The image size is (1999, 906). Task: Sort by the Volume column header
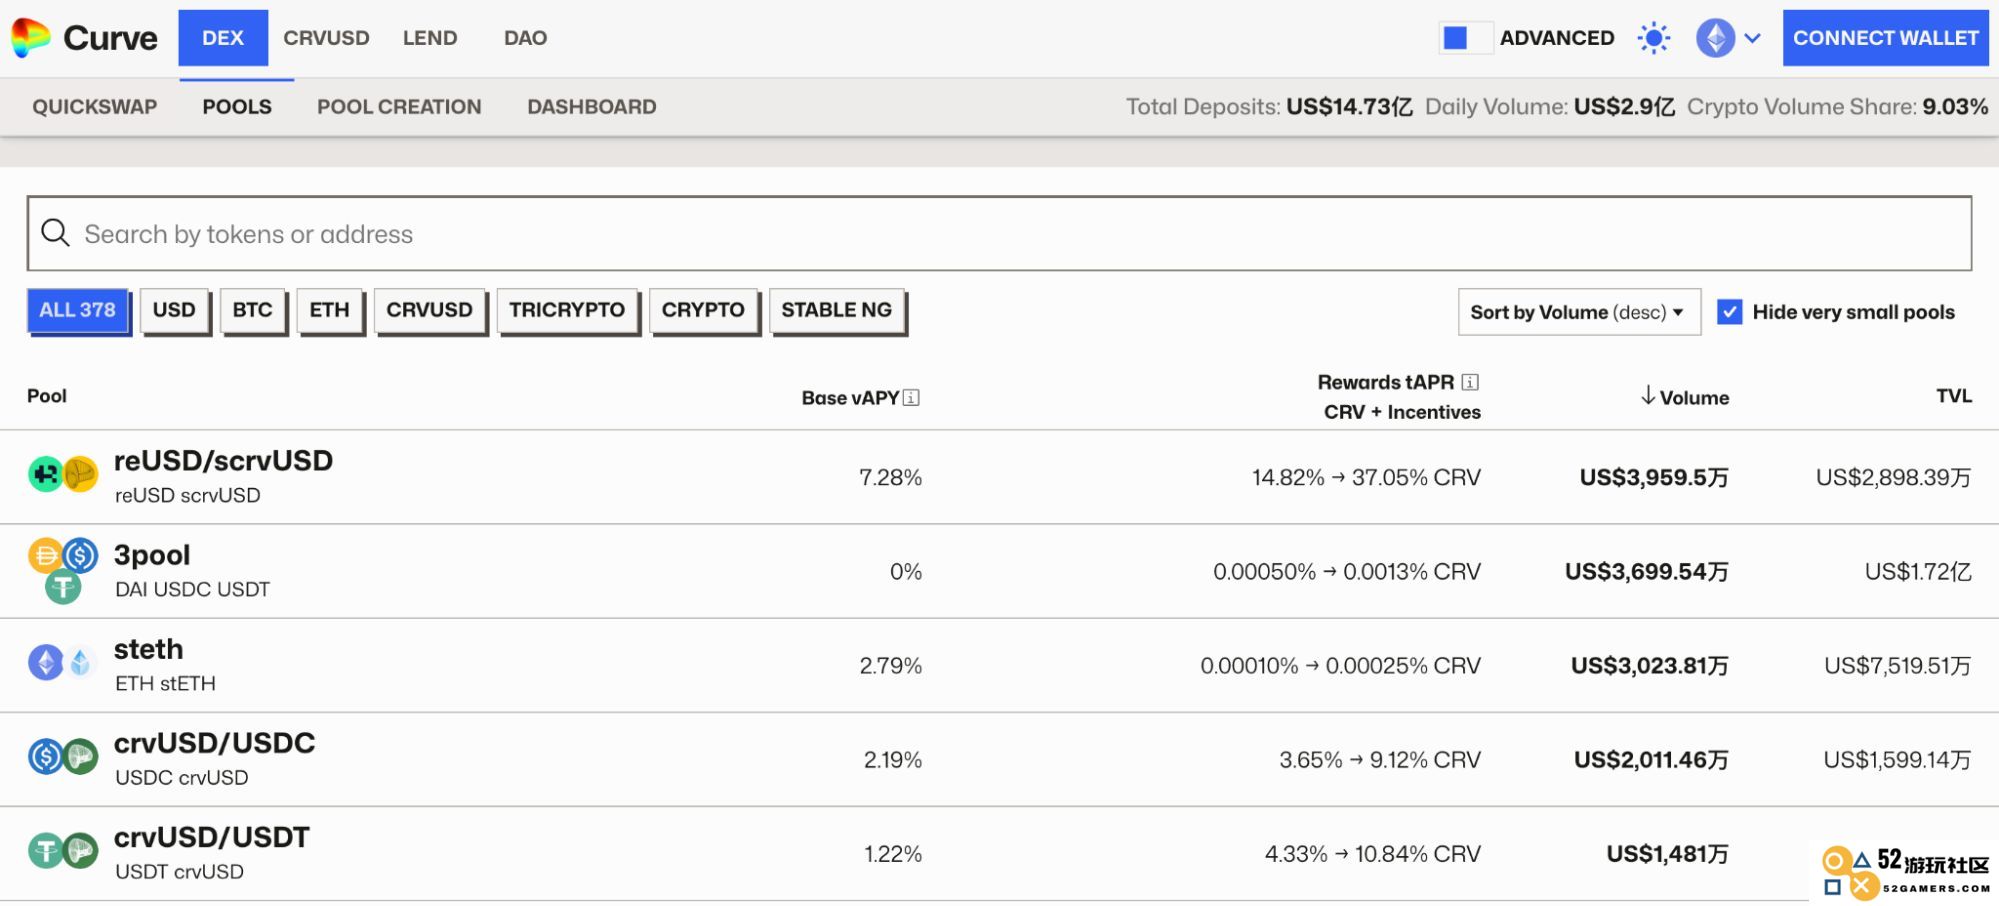(x=1694, y=398)
